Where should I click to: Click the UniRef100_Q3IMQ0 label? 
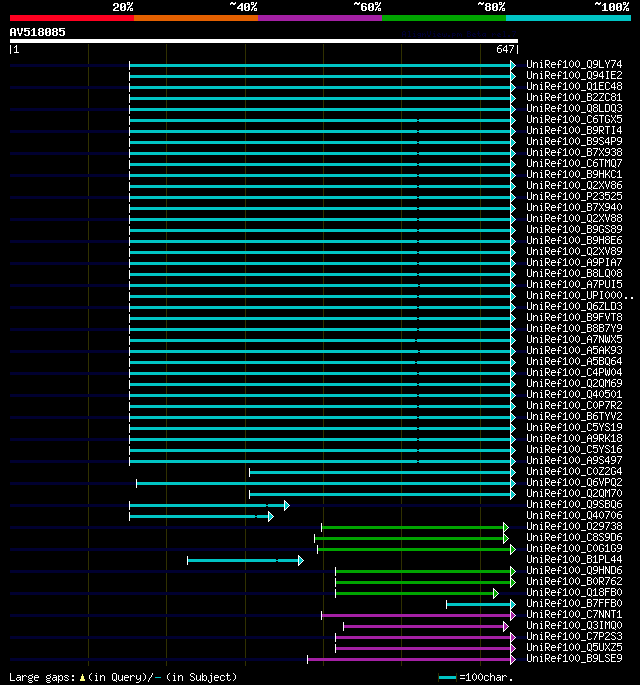click(574, 625)
